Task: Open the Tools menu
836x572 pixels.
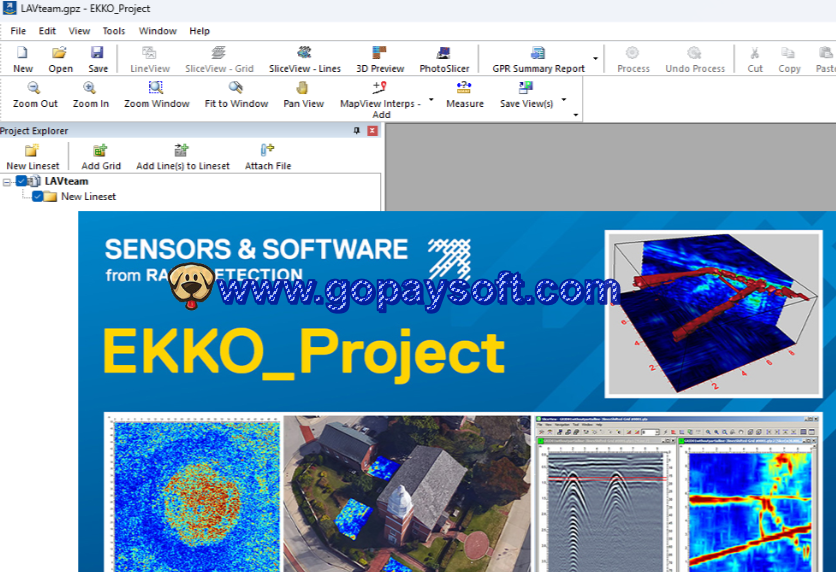Action: tap(114, 31)
